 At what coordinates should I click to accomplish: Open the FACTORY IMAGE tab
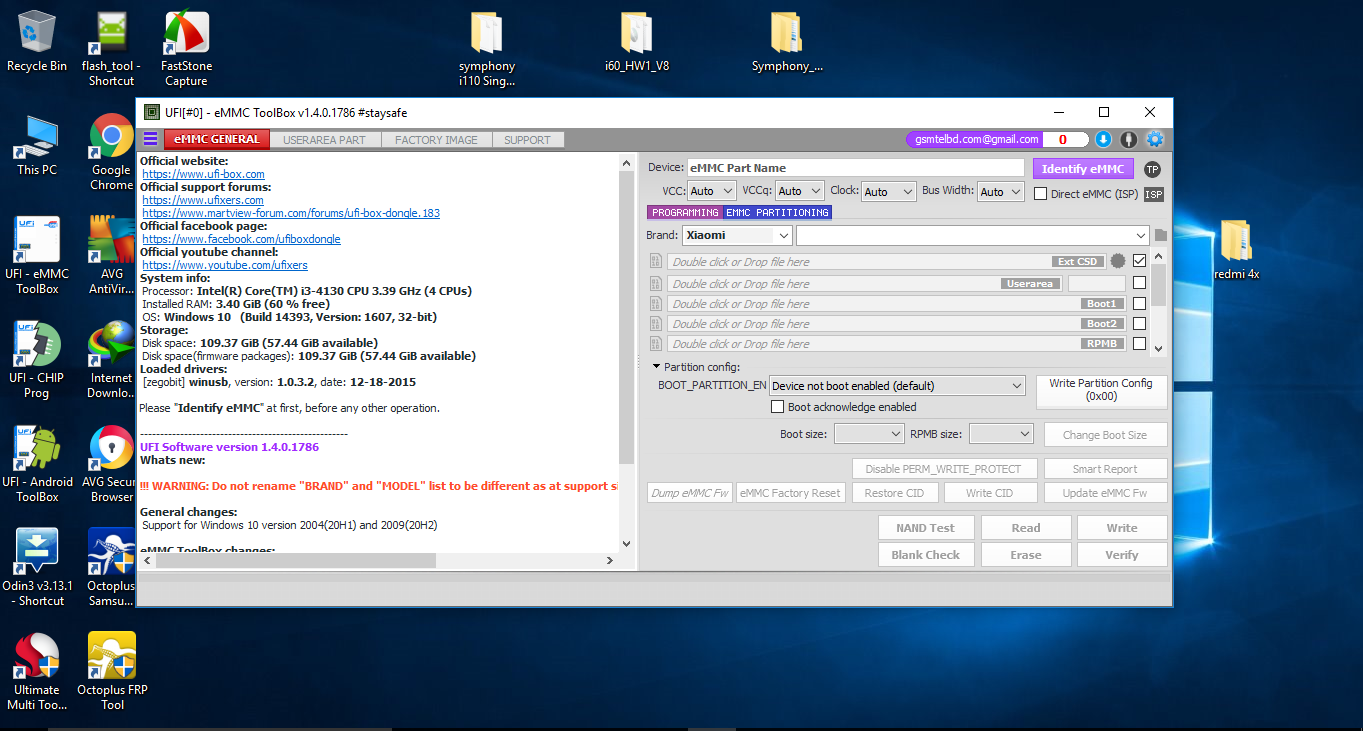(x=436, y=140)
